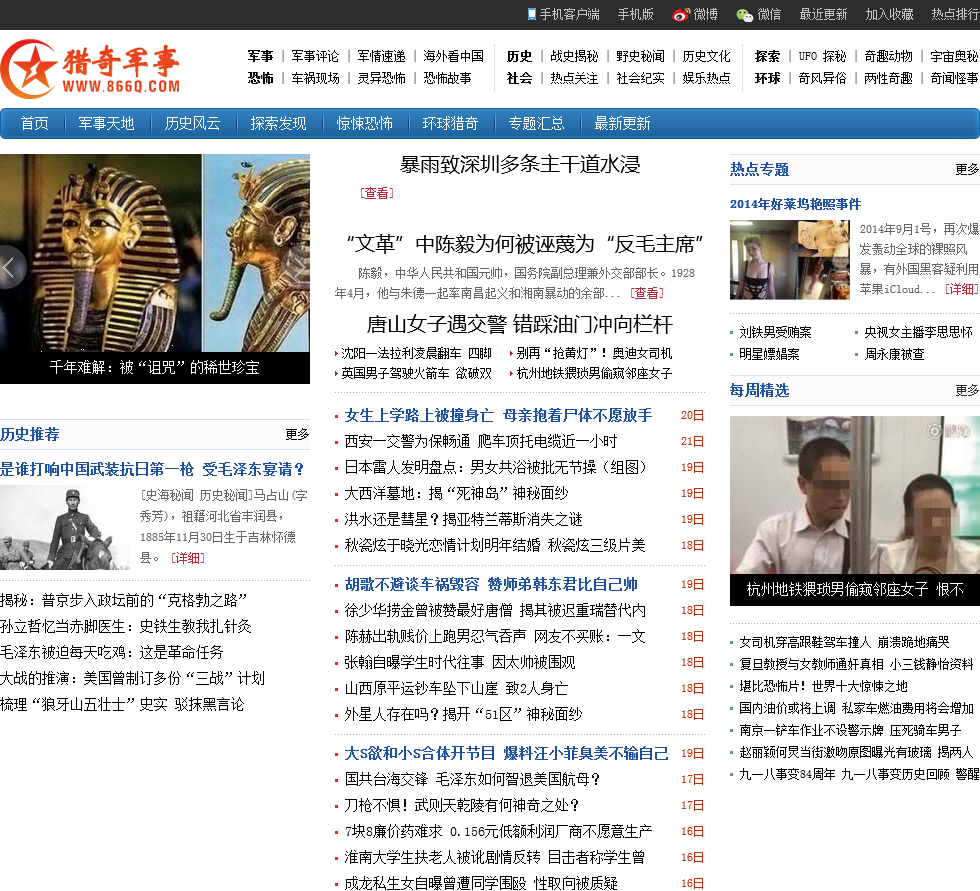Screen dimensions: 980x891
Task: Open 堪比恐怖片 世界十大惊悚之地
Action: [x=823, y=686]
